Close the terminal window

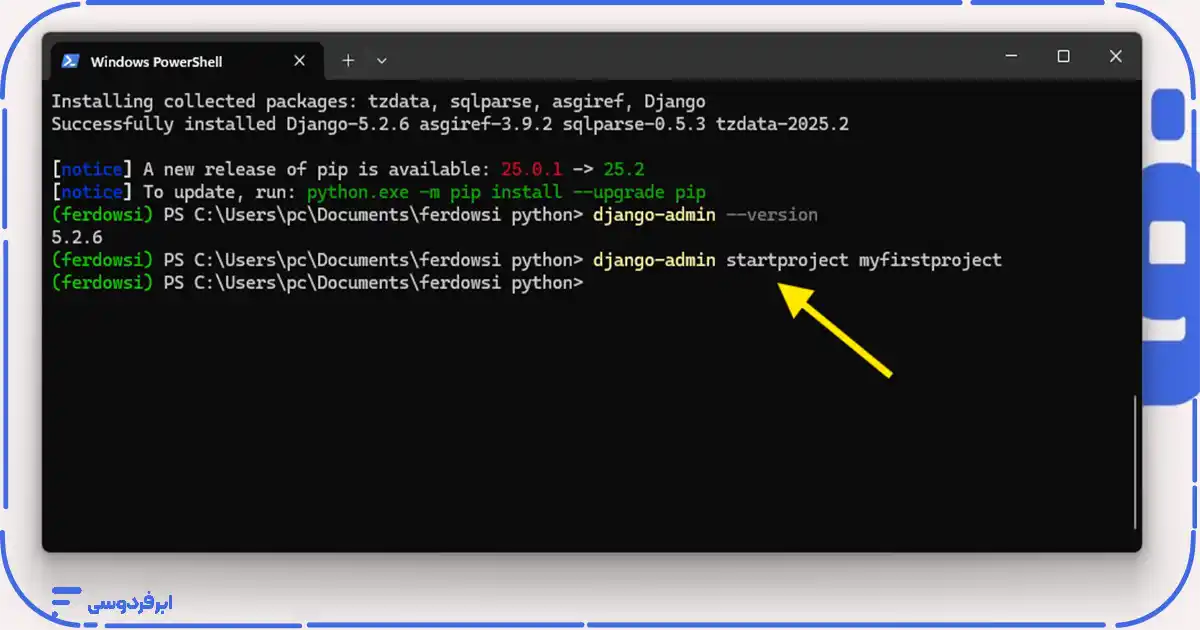point(1115,57)
